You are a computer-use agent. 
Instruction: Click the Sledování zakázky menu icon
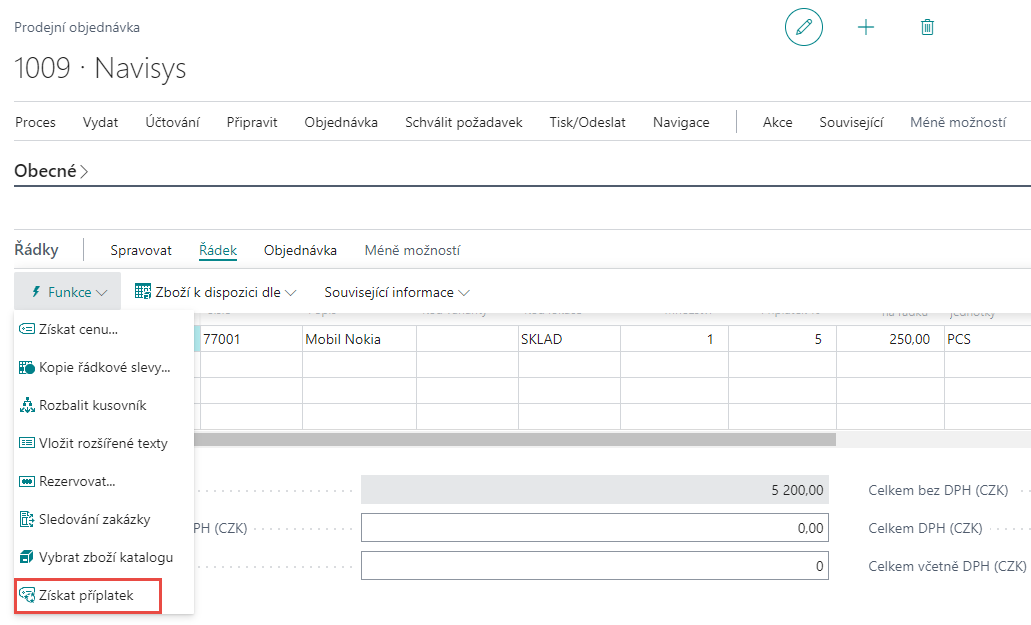[x=27, y=519]
